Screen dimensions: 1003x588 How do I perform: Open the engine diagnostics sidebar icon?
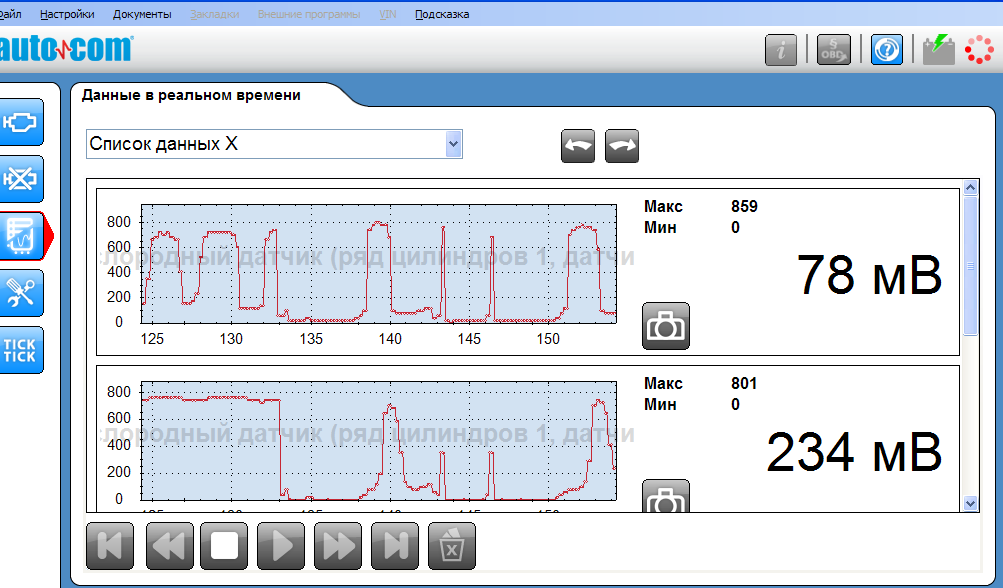(20, 122)
